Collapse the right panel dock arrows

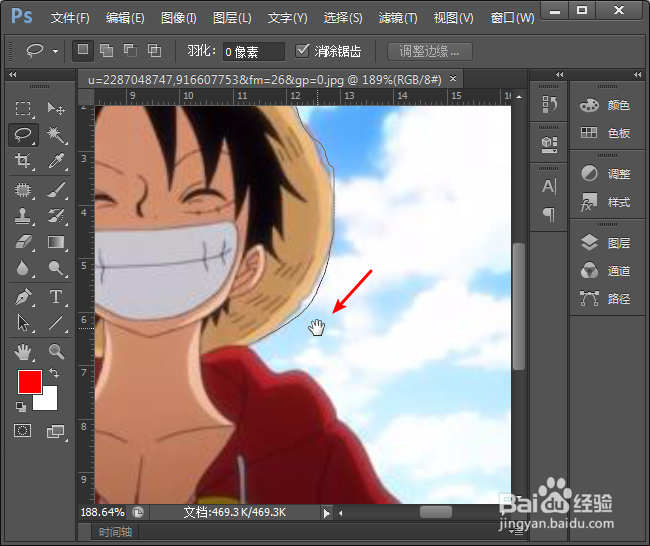pos(638,75)
